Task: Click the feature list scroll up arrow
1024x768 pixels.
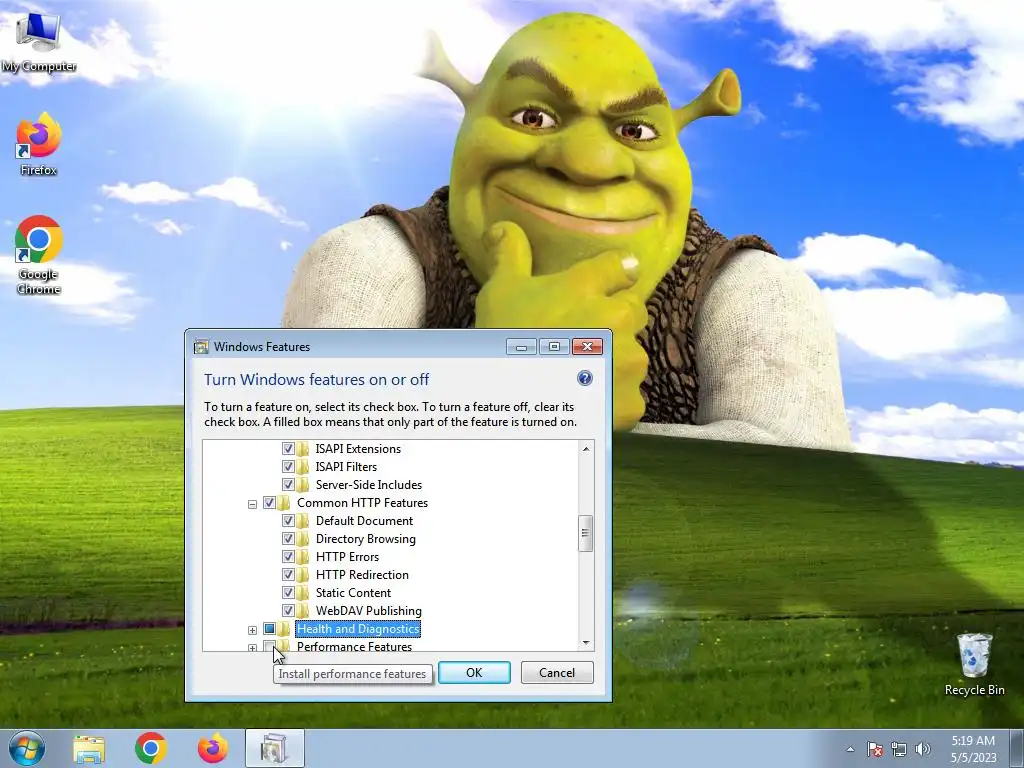Action: [586, 449]
